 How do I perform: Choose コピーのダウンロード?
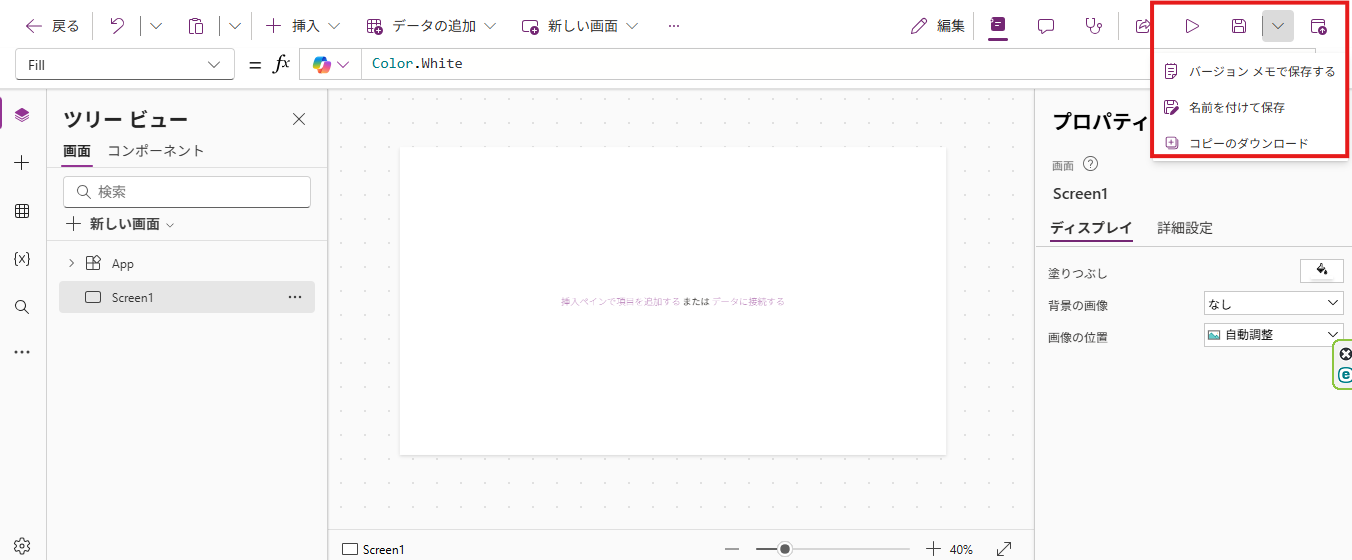click(x=1249, y=143)
